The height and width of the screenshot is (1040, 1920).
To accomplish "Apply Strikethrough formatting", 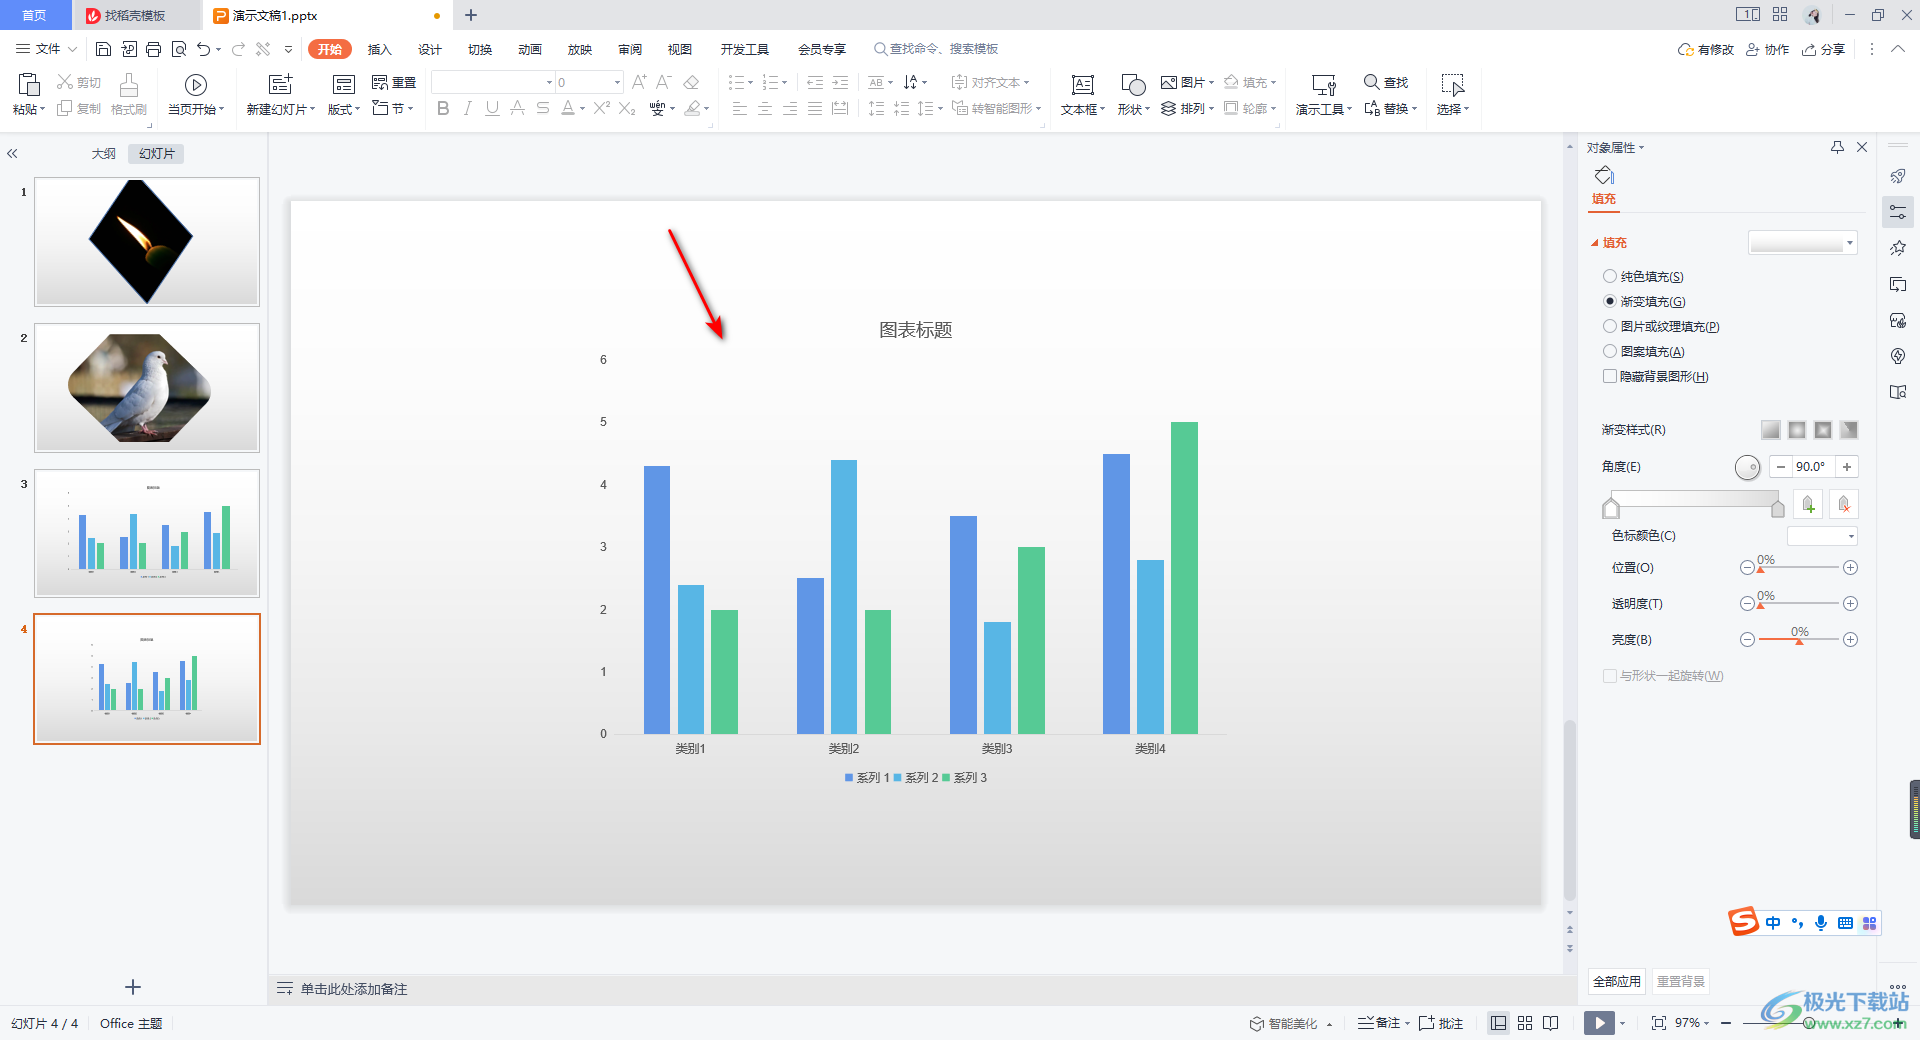I will [x=543, y=109].
